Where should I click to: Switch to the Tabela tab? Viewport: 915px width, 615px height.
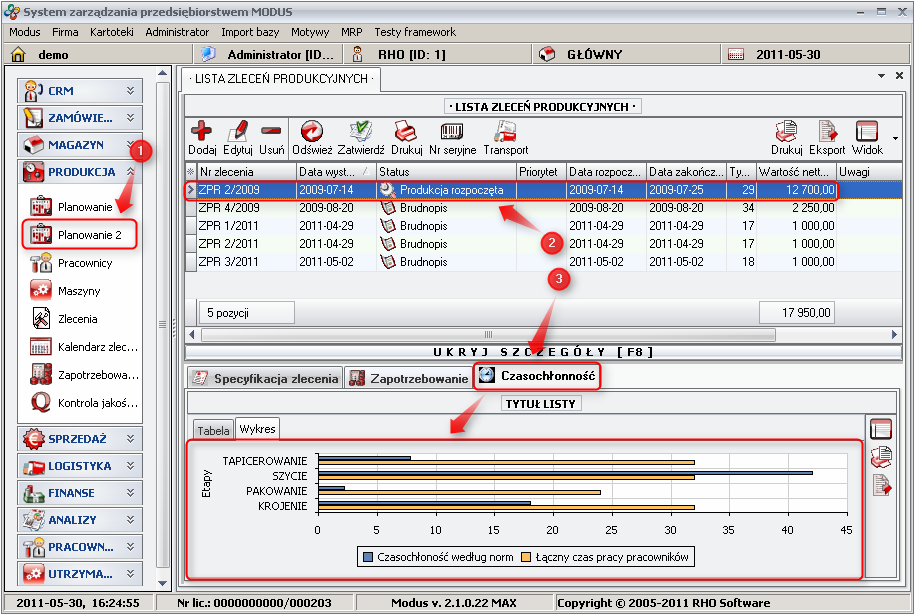click(x=213, y=429)
